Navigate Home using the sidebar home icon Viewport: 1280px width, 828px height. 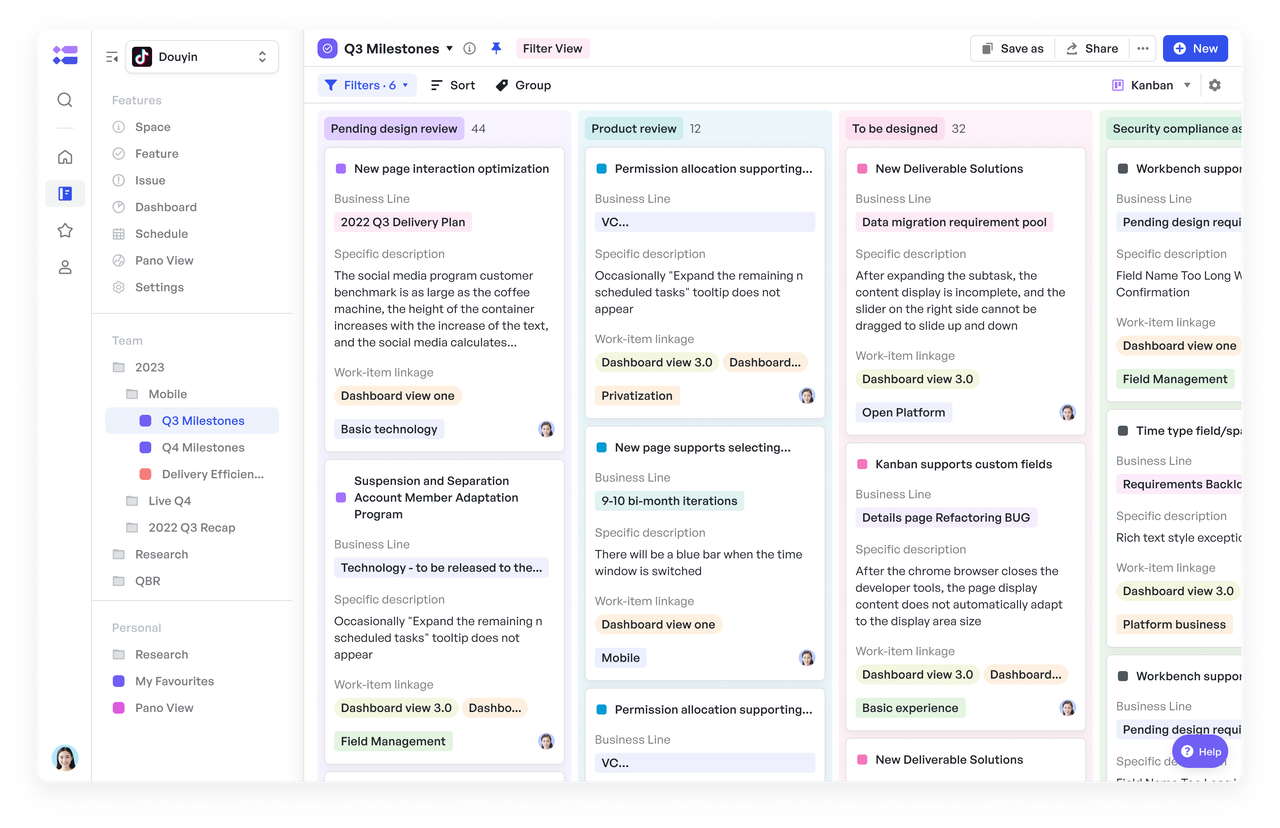click(64, 156)
